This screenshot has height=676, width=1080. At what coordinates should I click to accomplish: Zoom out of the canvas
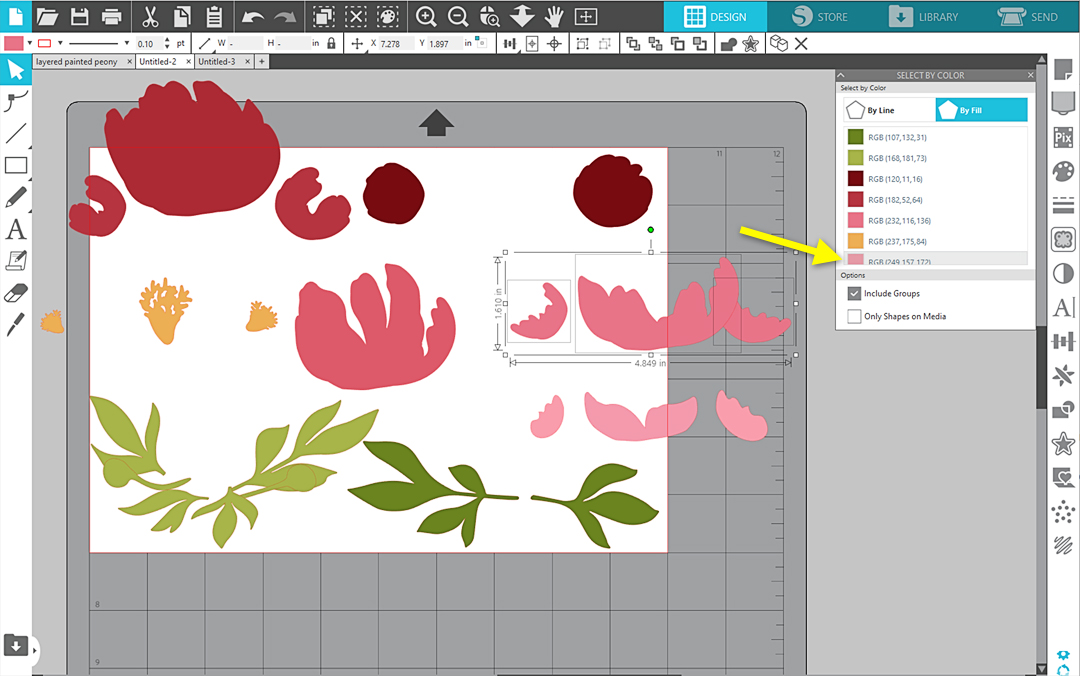[458, 16]
